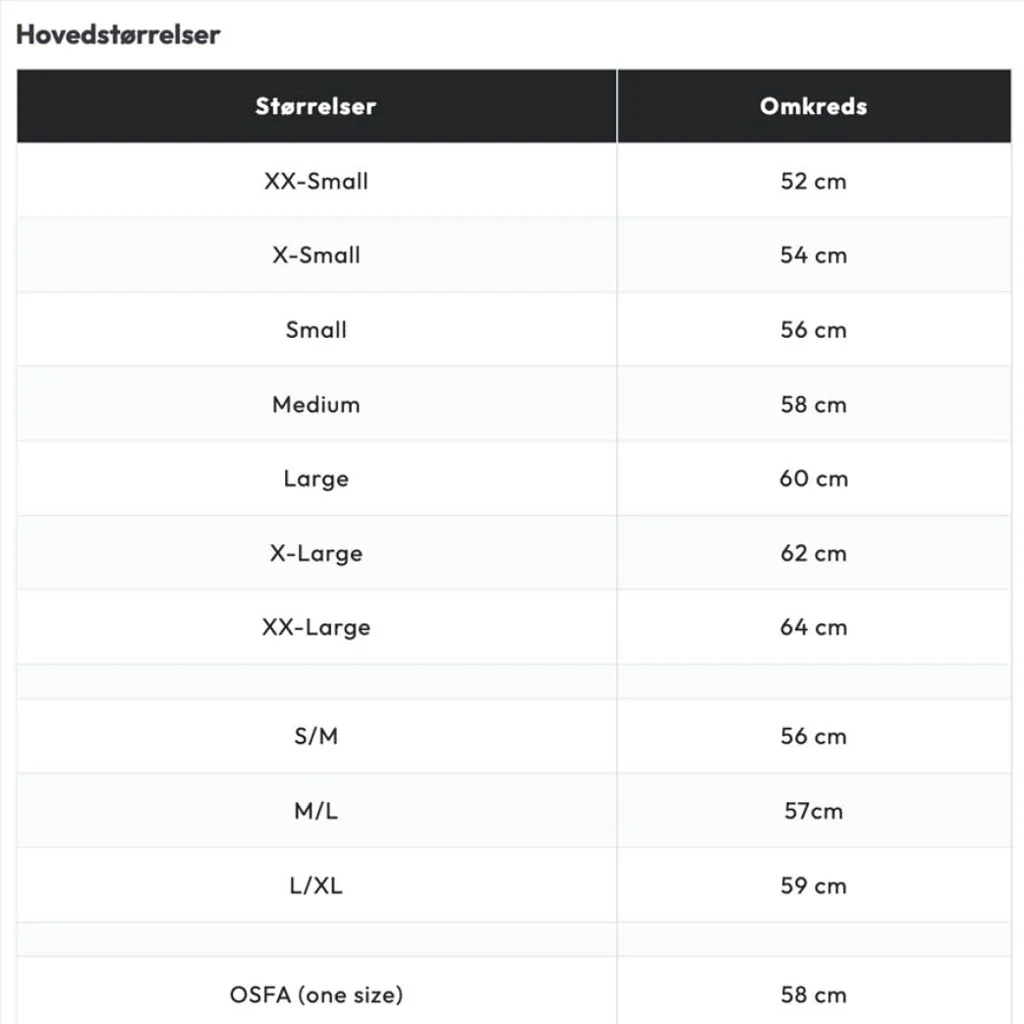Click the 57cm value

click(814, 810)
